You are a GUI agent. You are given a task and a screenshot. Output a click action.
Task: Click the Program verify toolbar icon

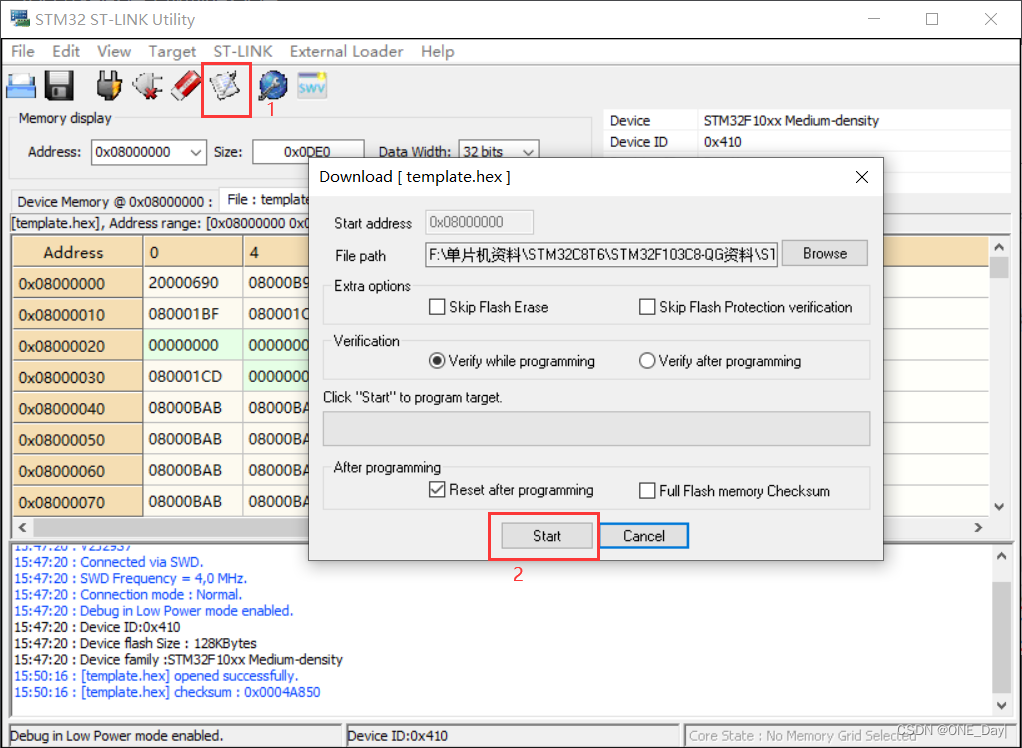[x=225, y=86]
